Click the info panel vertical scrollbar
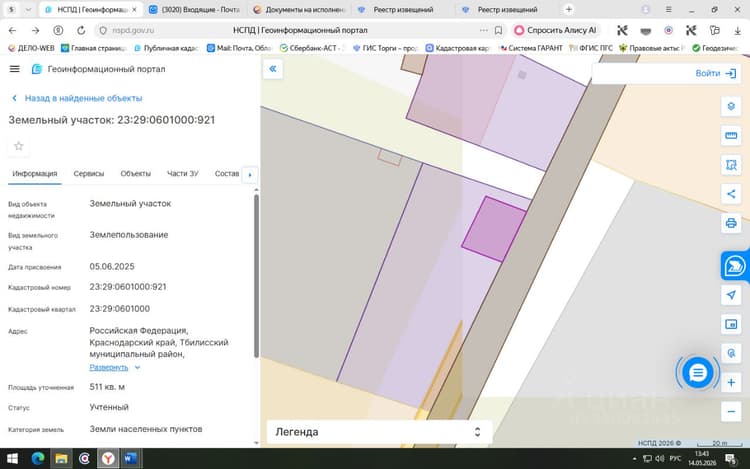The image size is (750, 469). point(256,275)
